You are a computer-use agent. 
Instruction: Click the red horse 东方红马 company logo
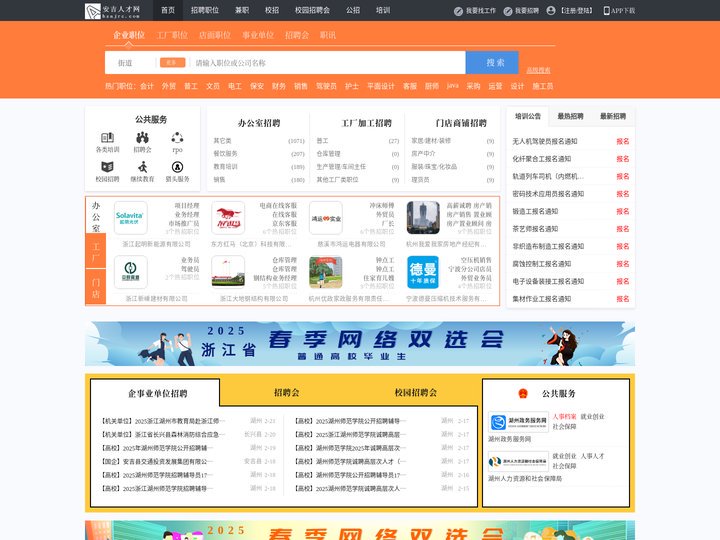click(x=228, y=218)
